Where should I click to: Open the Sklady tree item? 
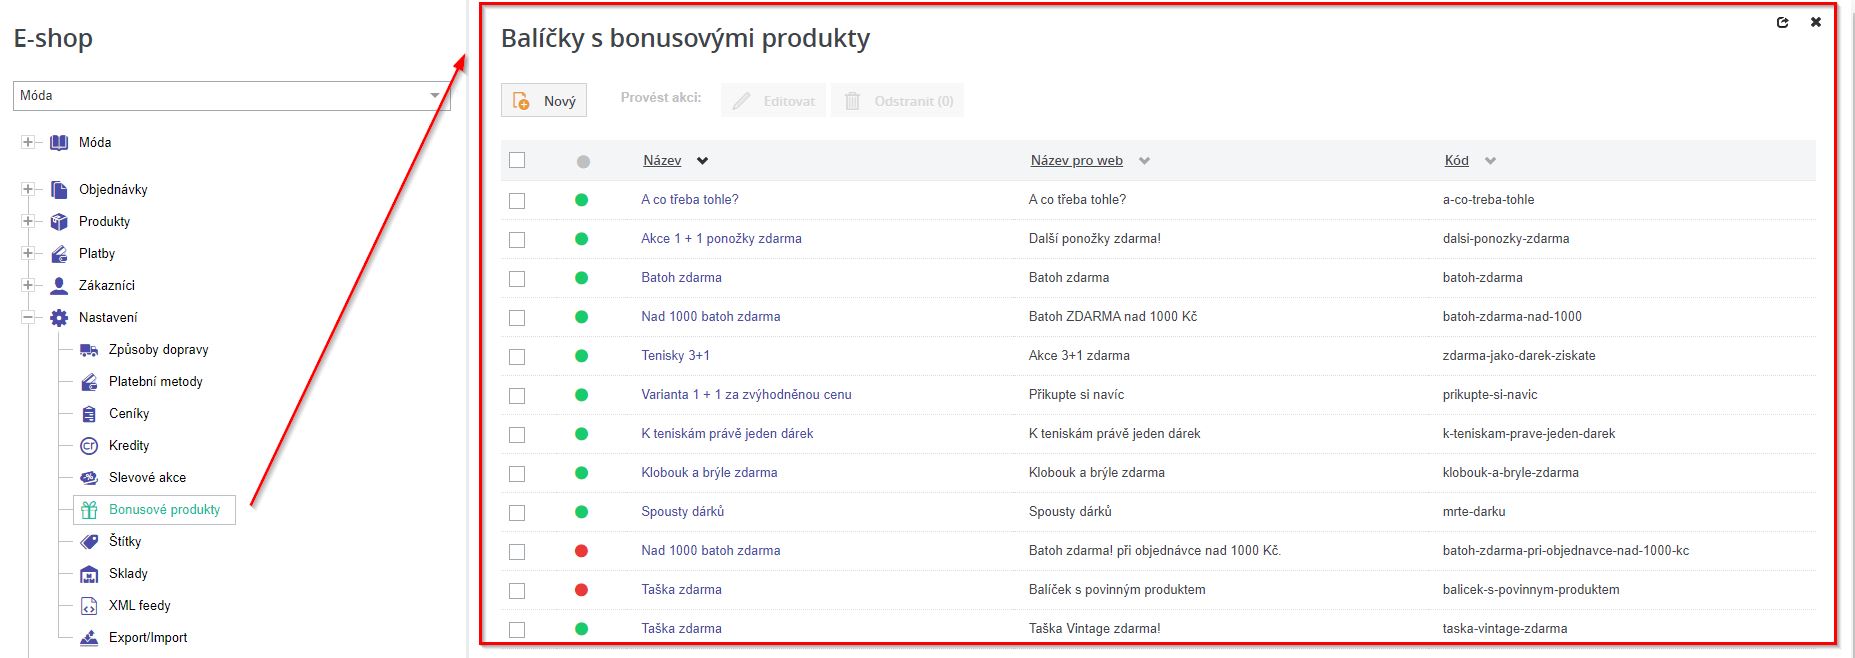point(128,573)
